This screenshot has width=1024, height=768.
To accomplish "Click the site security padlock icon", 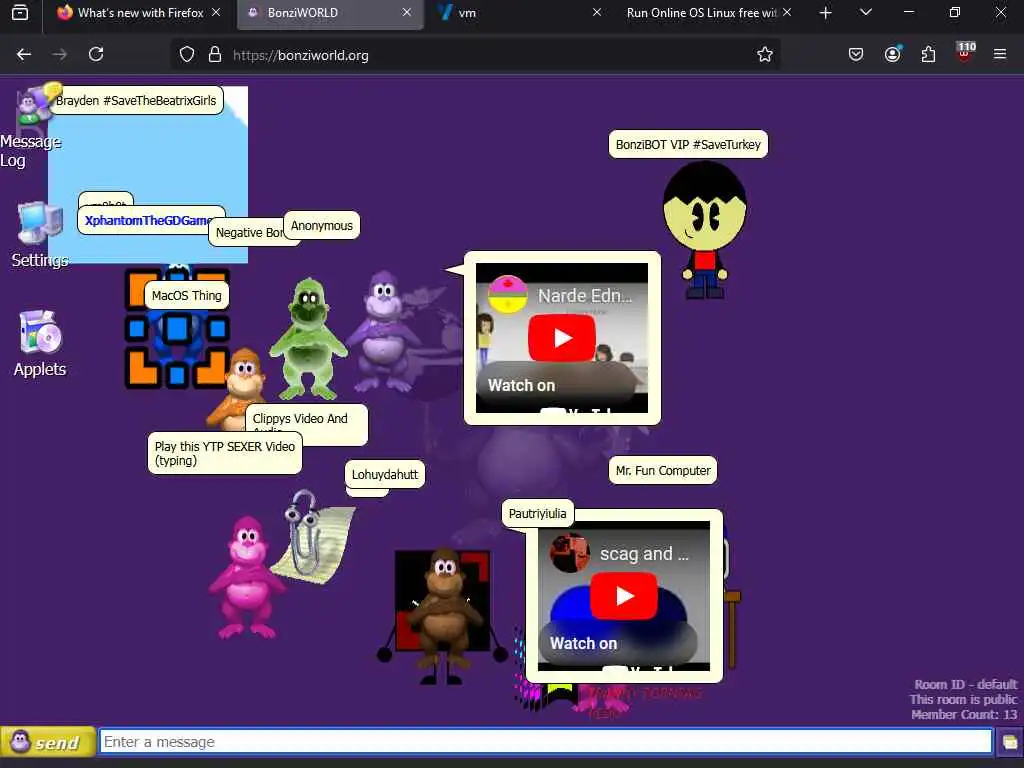I will coord(215,55).
